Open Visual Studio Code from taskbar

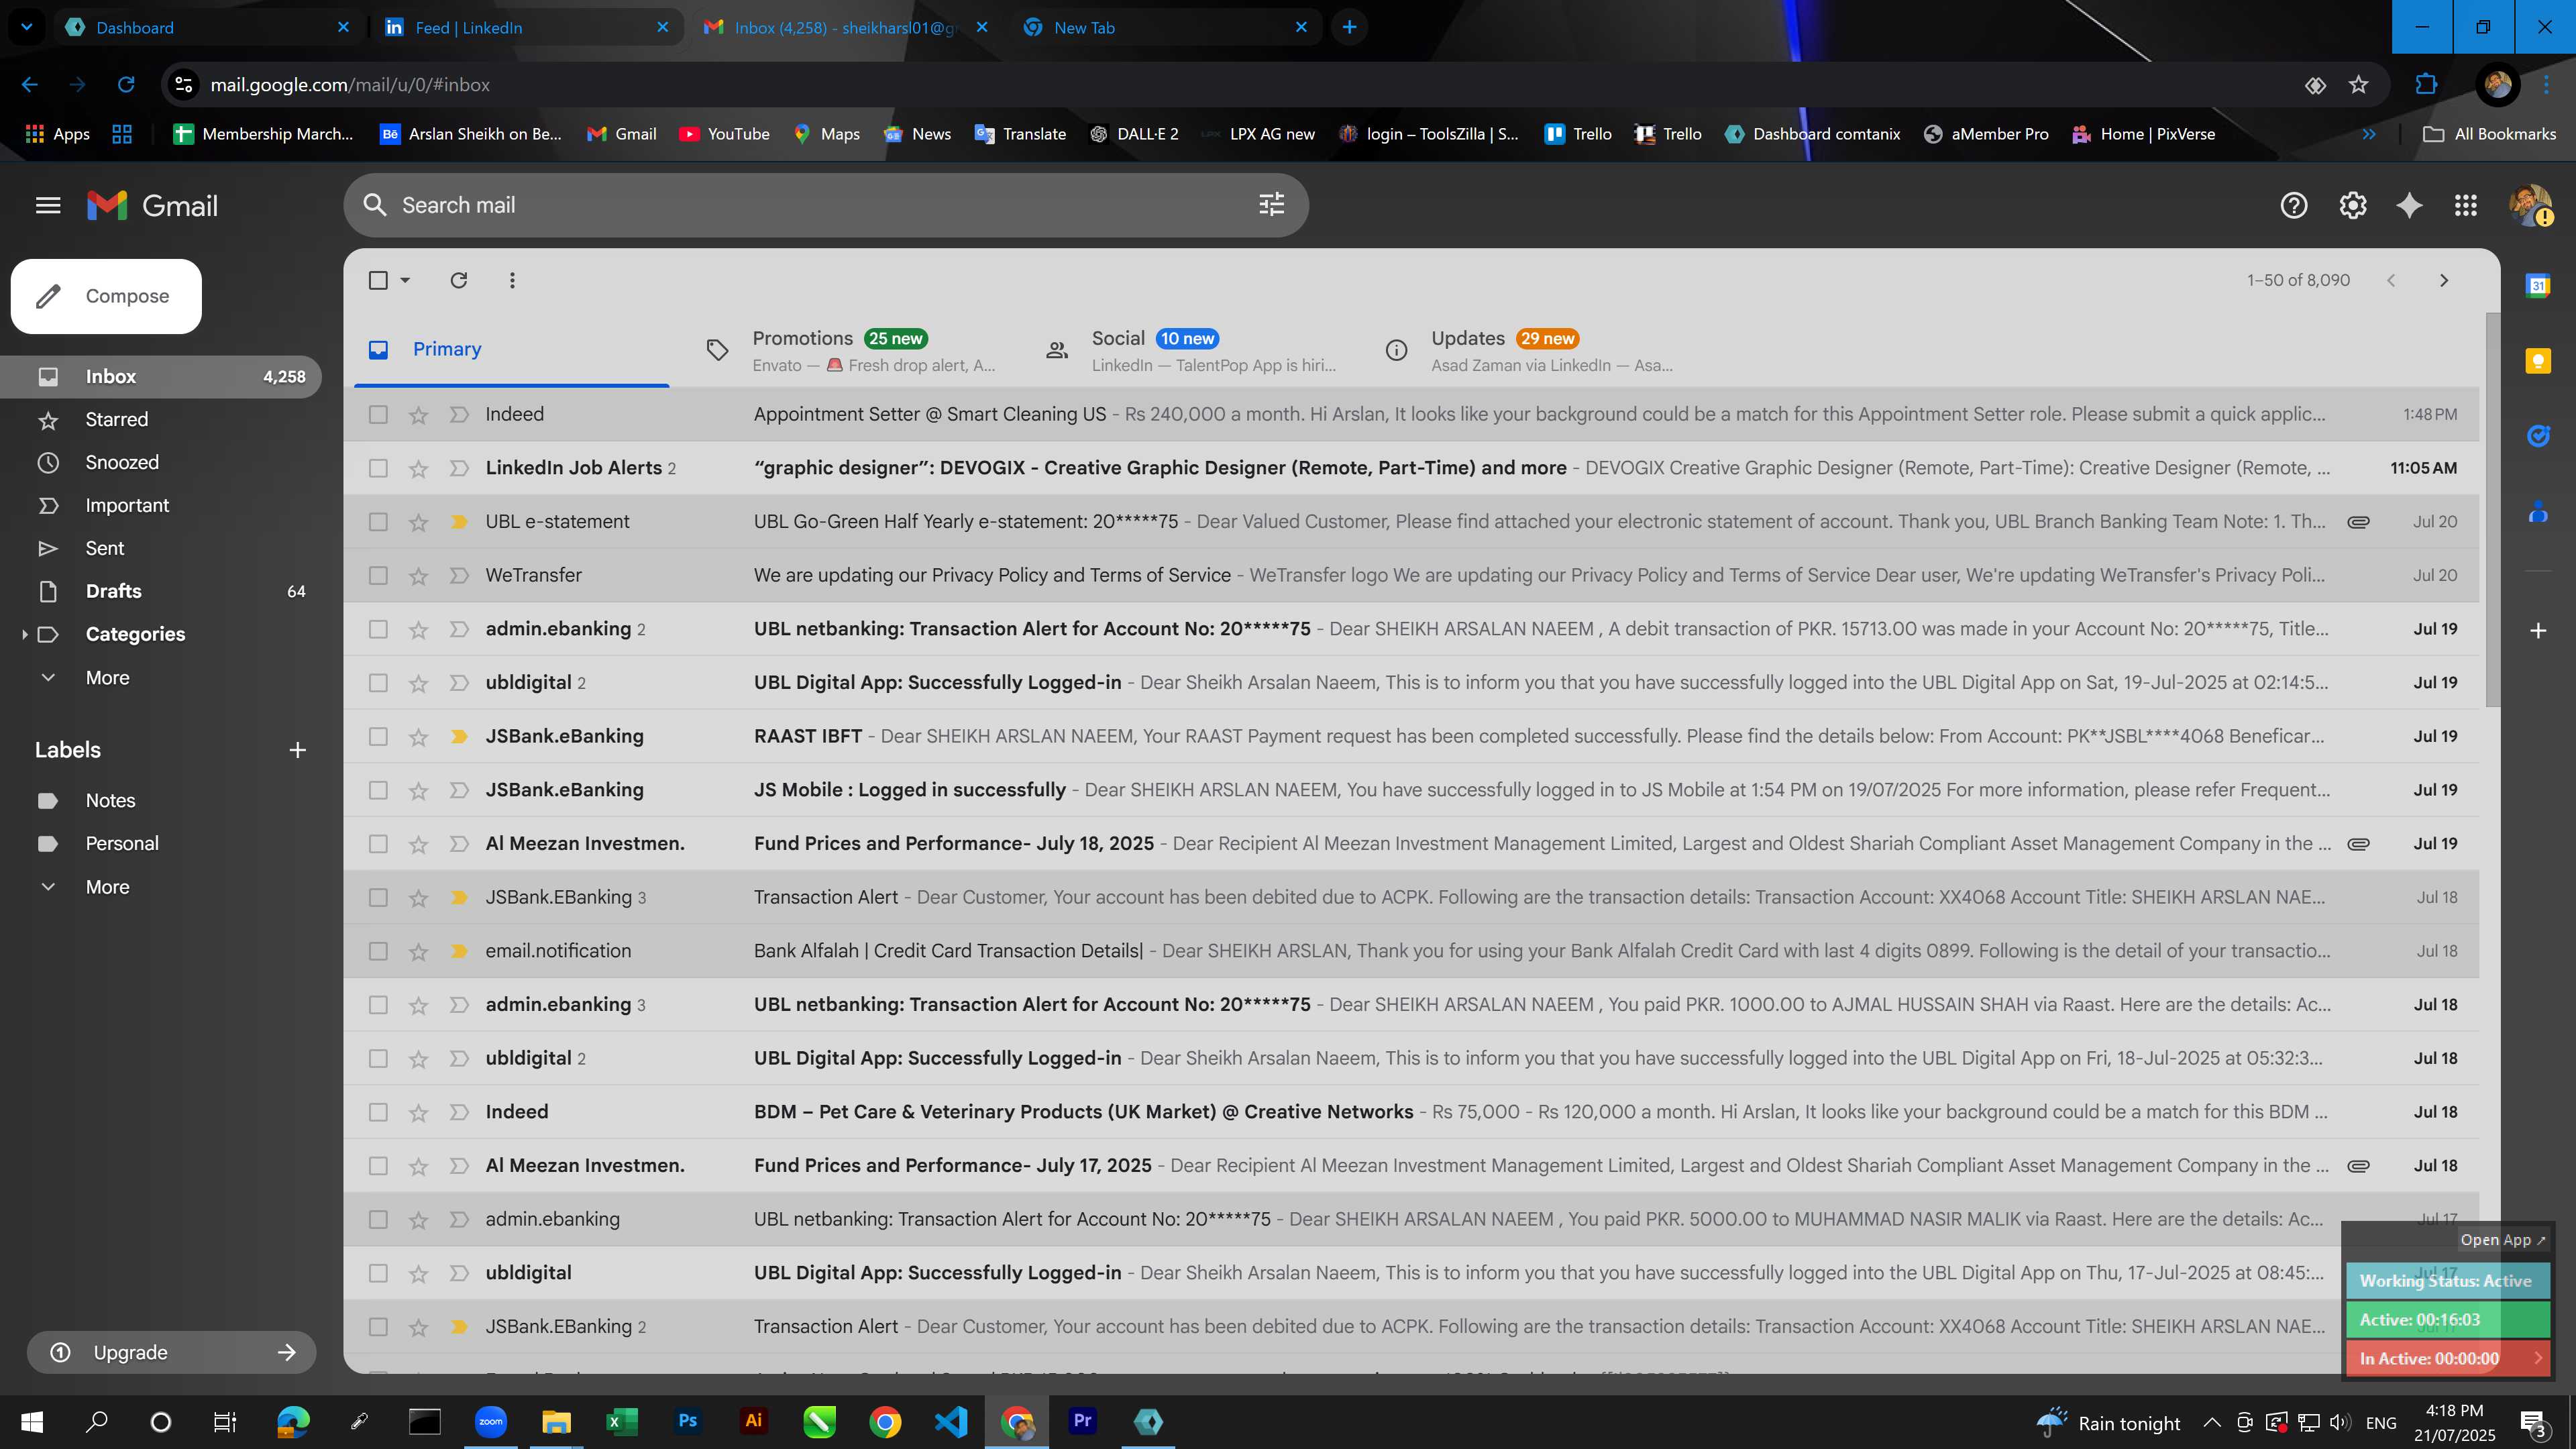[950, 1421]
